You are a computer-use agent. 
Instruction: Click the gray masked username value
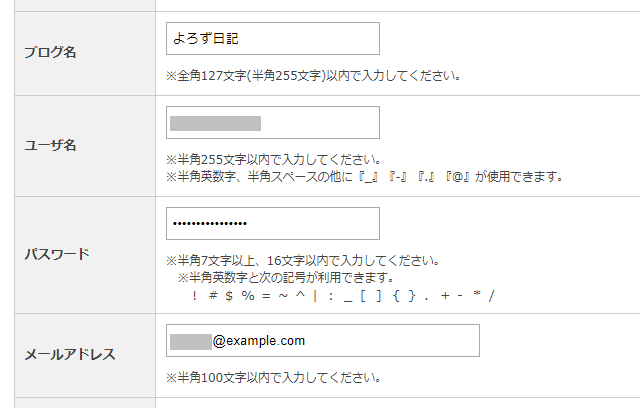(x=215, y=123)
